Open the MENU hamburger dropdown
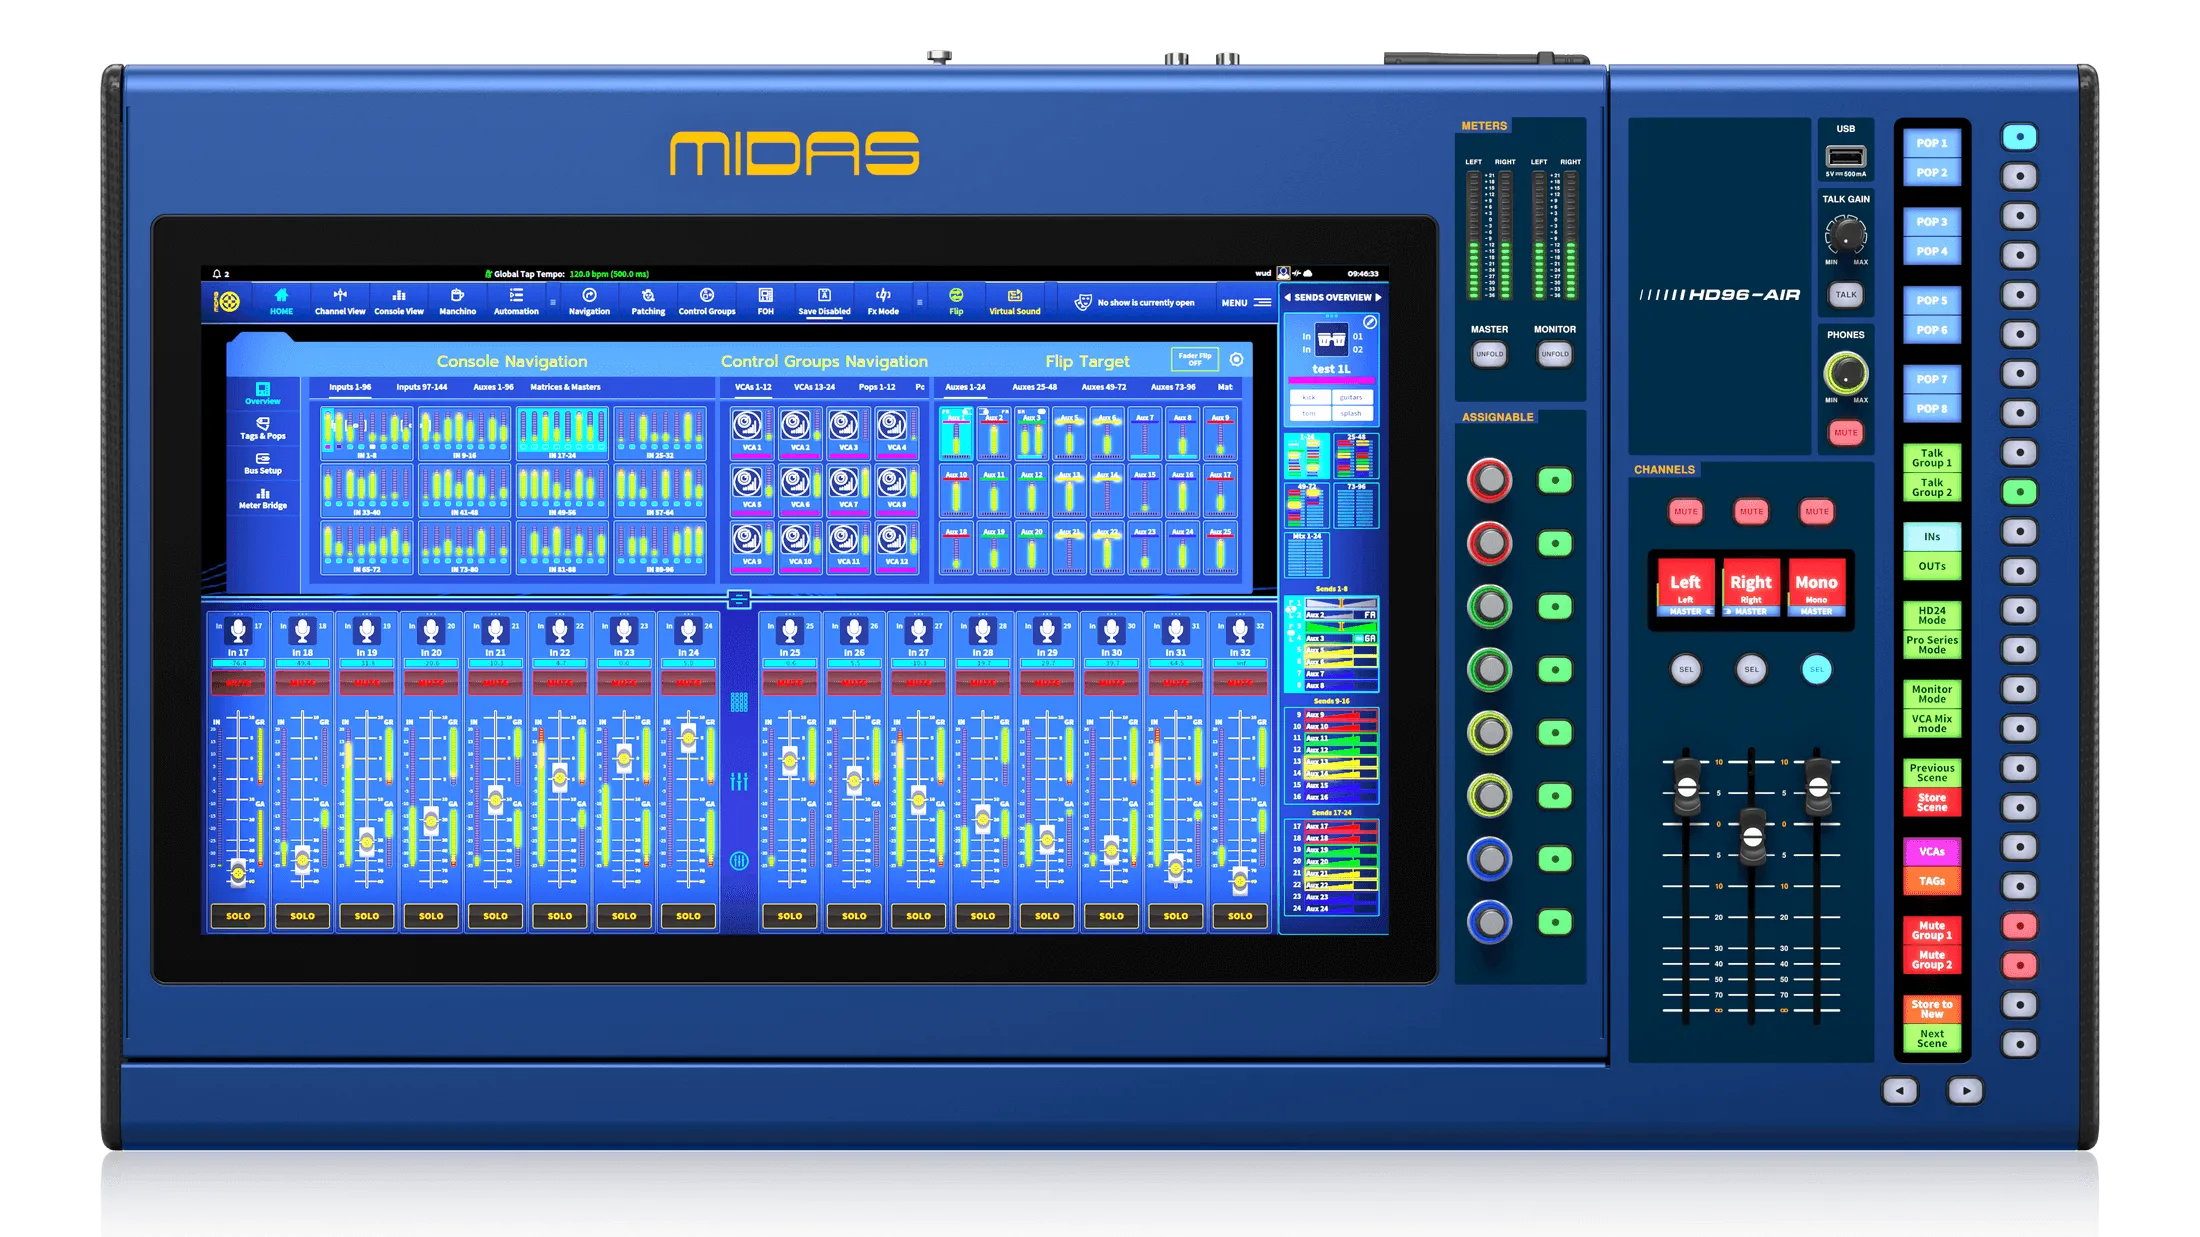The image size is (2200, 1237). pyautogui.click(x=1262, y=302)
